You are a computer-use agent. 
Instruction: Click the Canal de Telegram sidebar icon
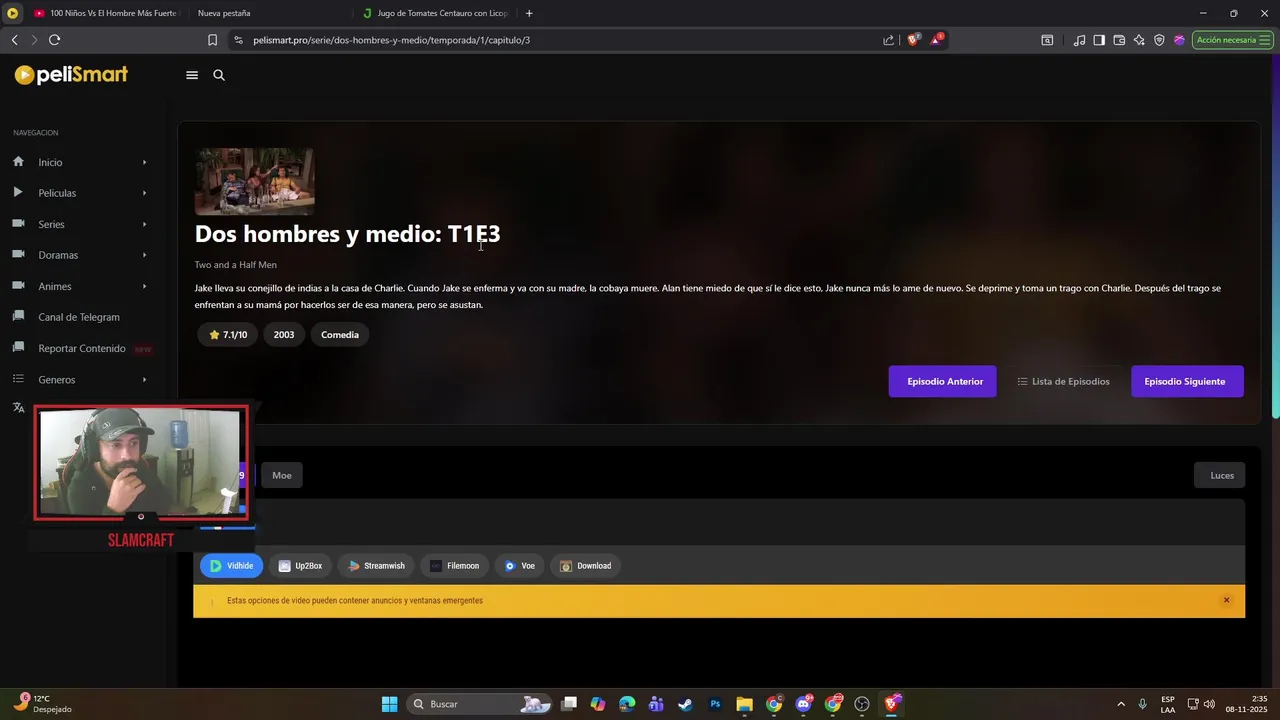click(x=18, y=317)
